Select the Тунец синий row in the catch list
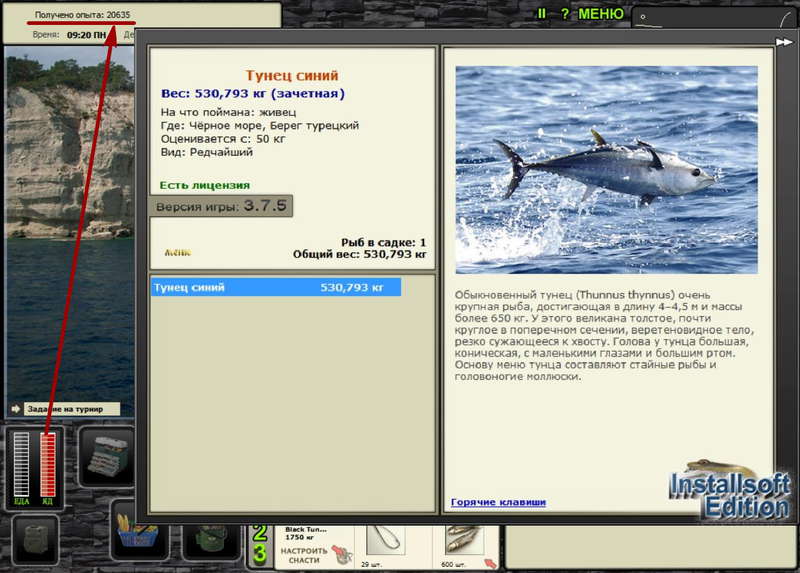Screen dimensions: 800x573 [276, 287]
